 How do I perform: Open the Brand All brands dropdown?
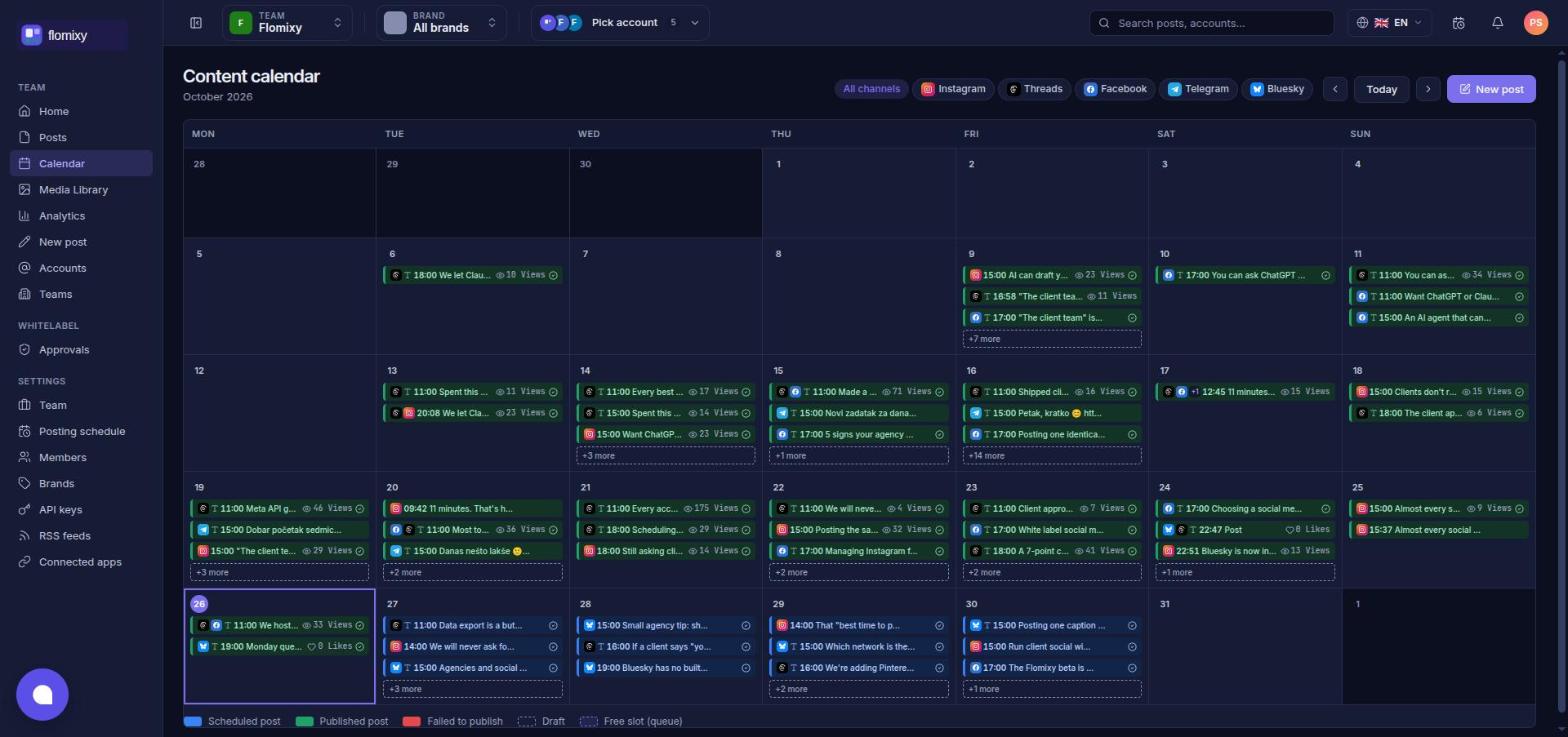click(x=441, y=23)
